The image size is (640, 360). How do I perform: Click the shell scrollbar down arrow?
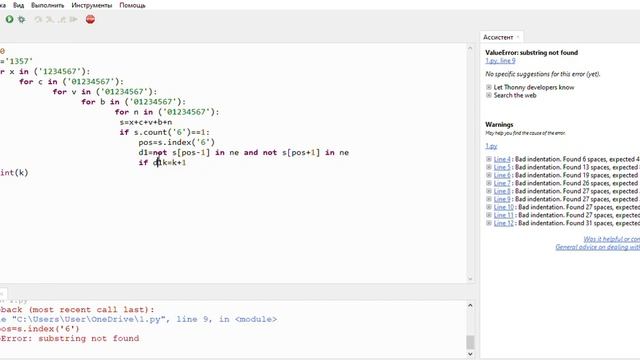[470, 354]
